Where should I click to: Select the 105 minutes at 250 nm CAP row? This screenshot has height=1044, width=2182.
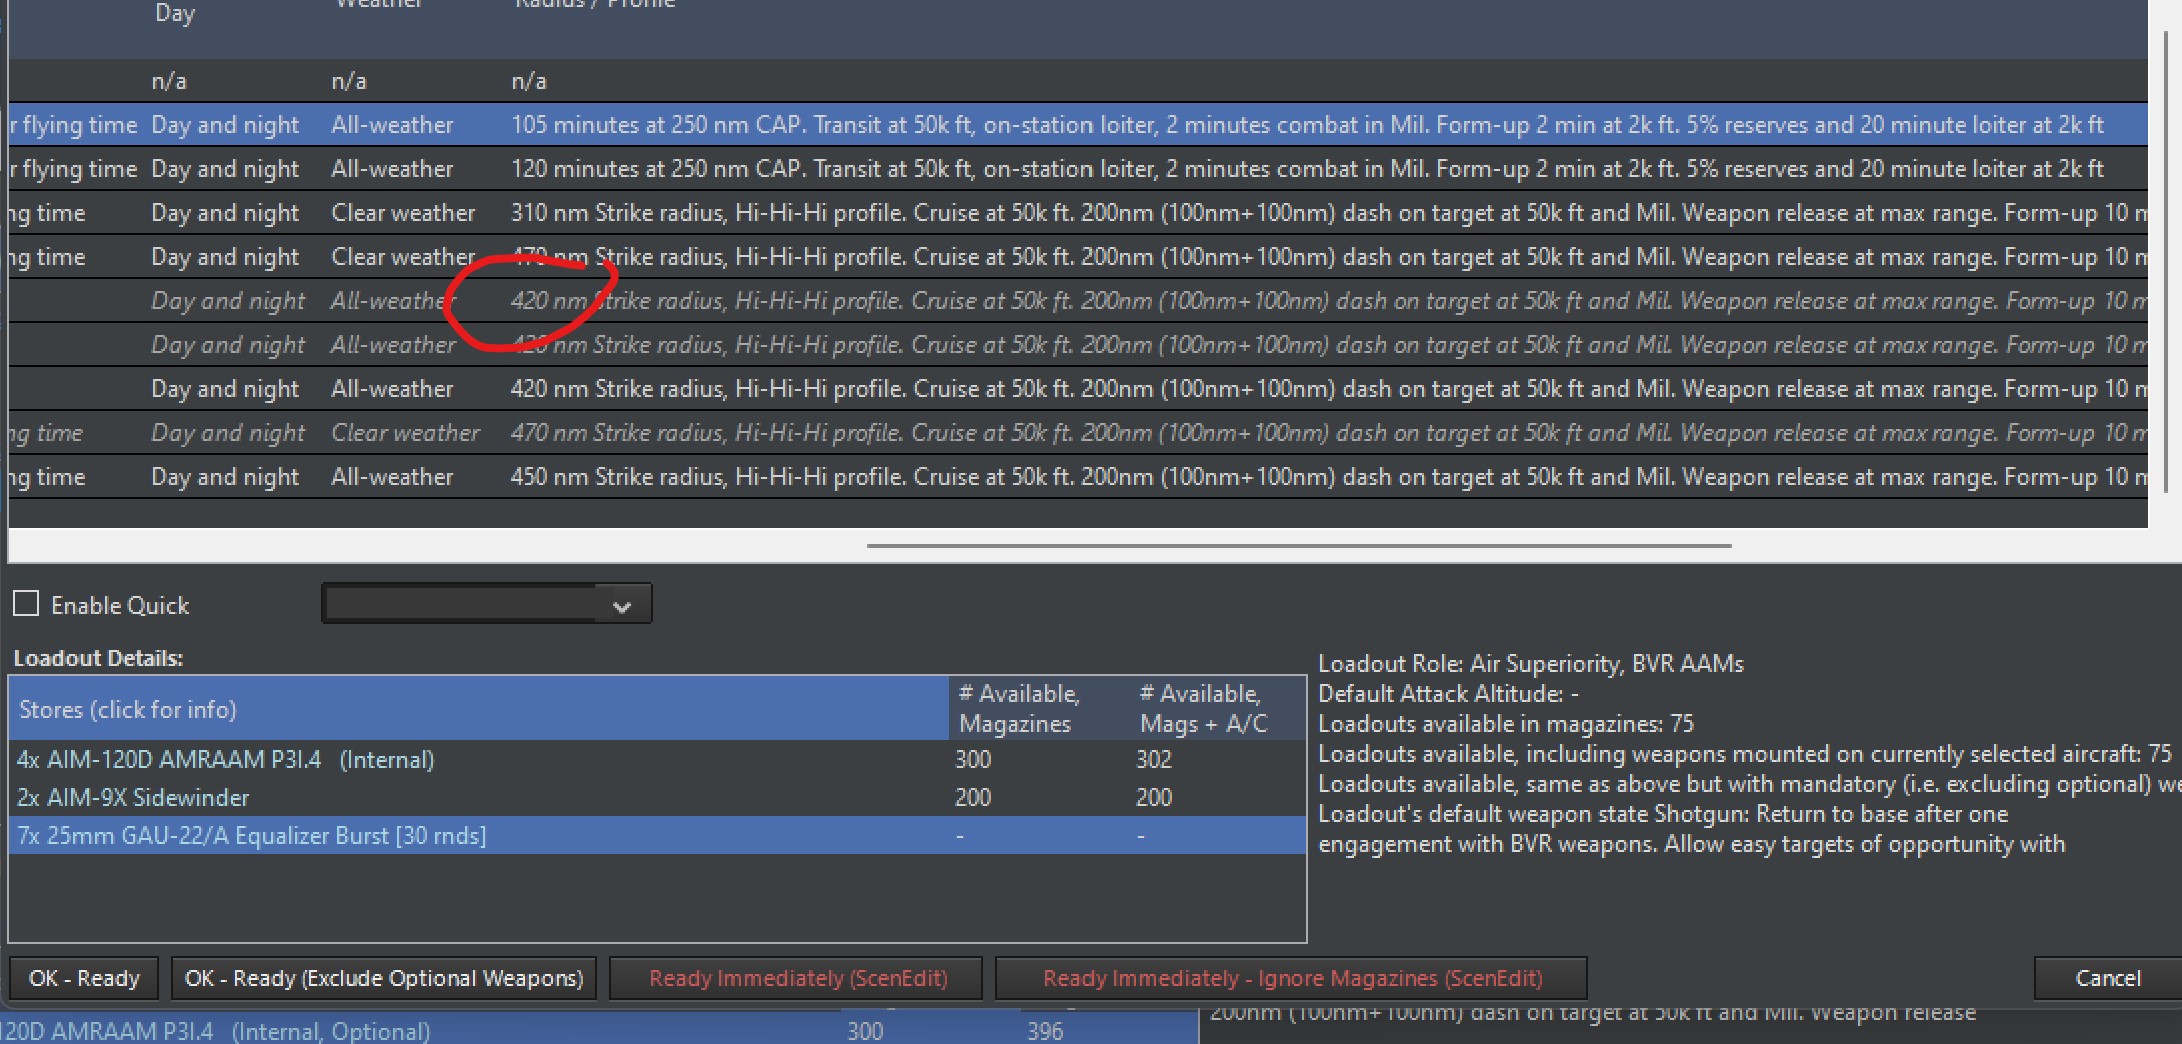pos(1078,125)
